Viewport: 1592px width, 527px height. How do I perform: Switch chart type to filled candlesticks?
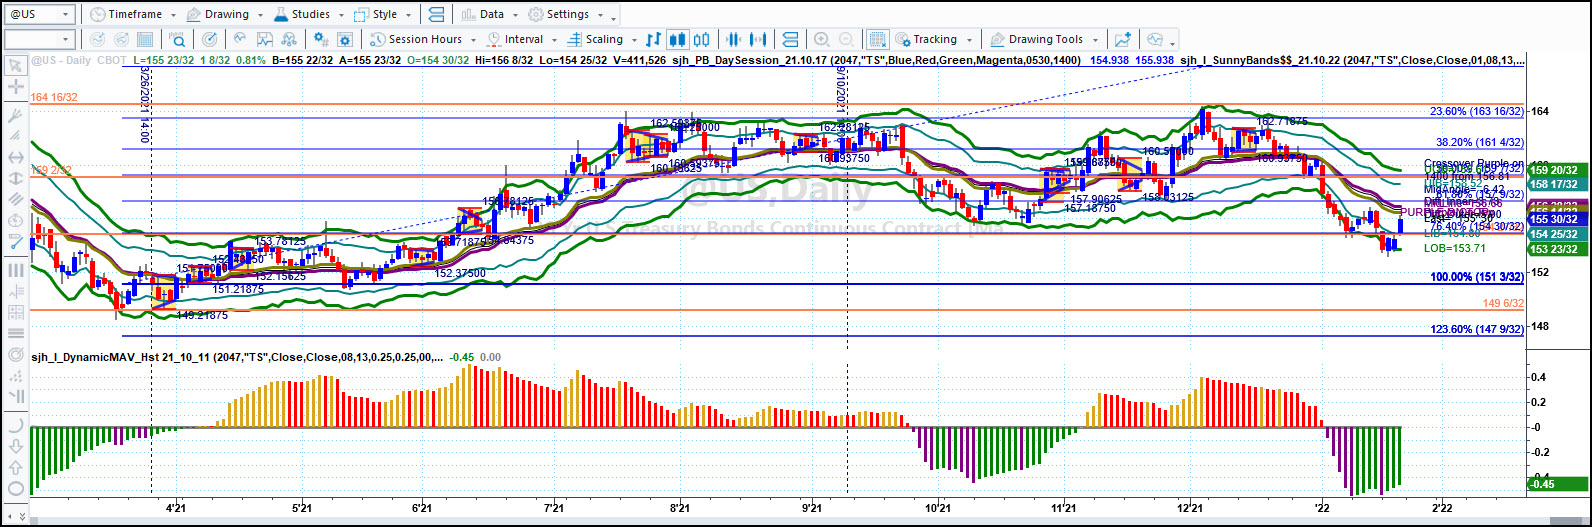[677, 40]
